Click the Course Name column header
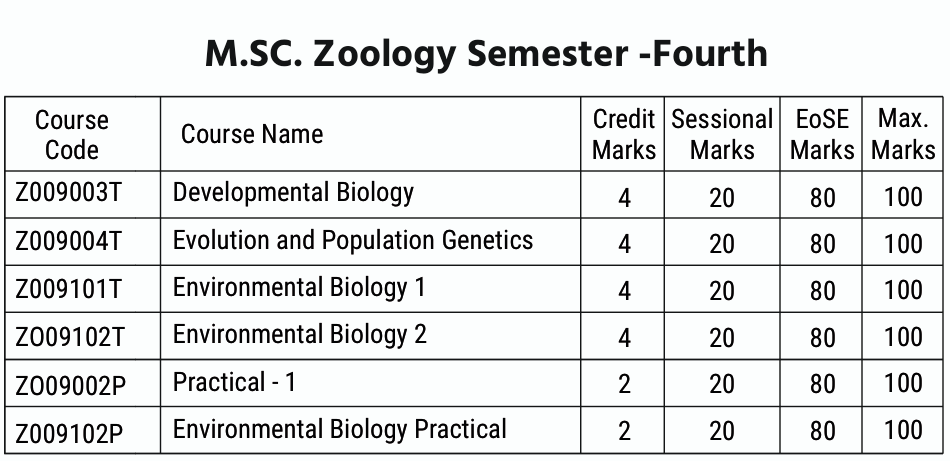This screenshot has width=950, height=461. coord(252,135)
